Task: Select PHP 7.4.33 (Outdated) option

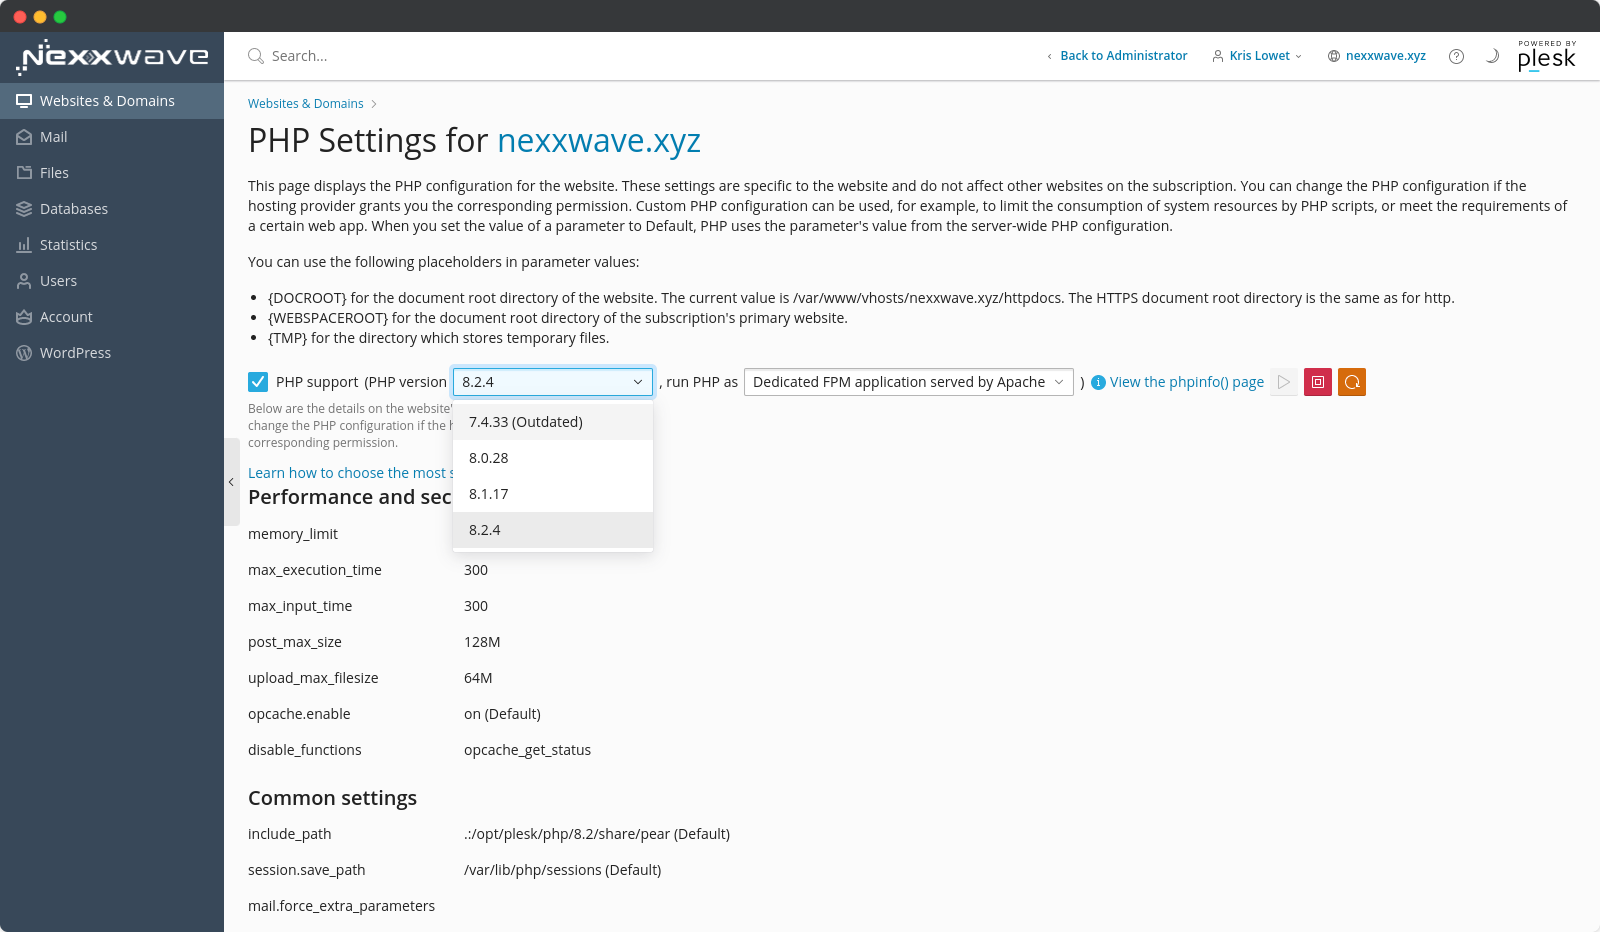Action: click(553, 422)
